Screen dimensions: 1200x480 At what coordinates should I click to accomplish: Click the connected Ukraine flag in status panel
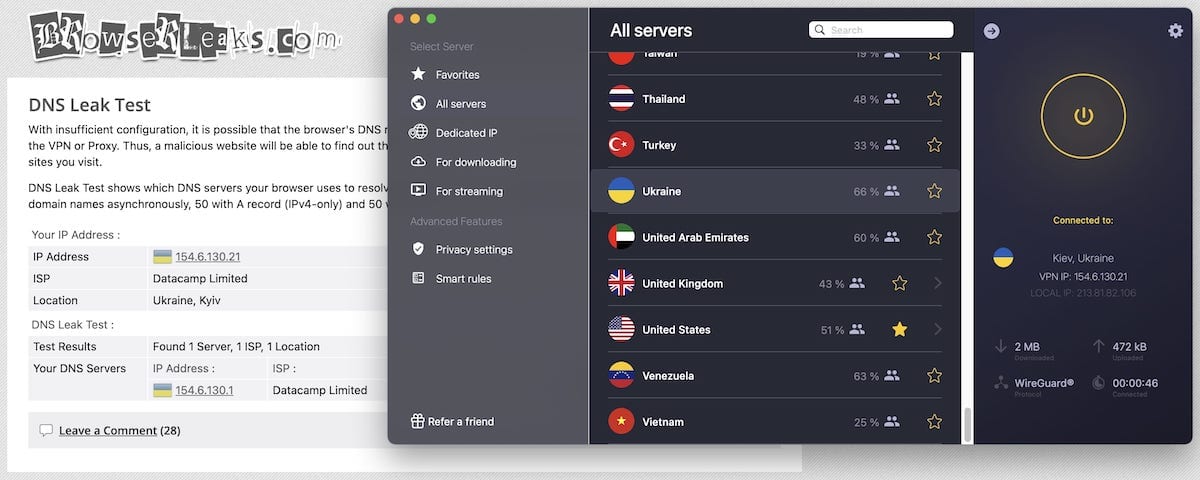pyautogui.click(x=1003, y=258)
